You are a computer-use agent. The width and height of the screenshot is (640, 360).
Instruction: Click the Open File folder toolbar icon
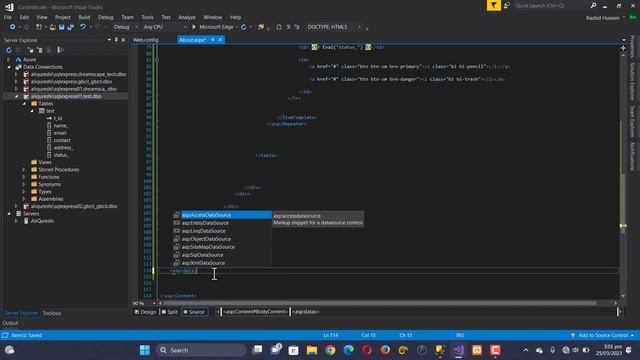point(53,27)
